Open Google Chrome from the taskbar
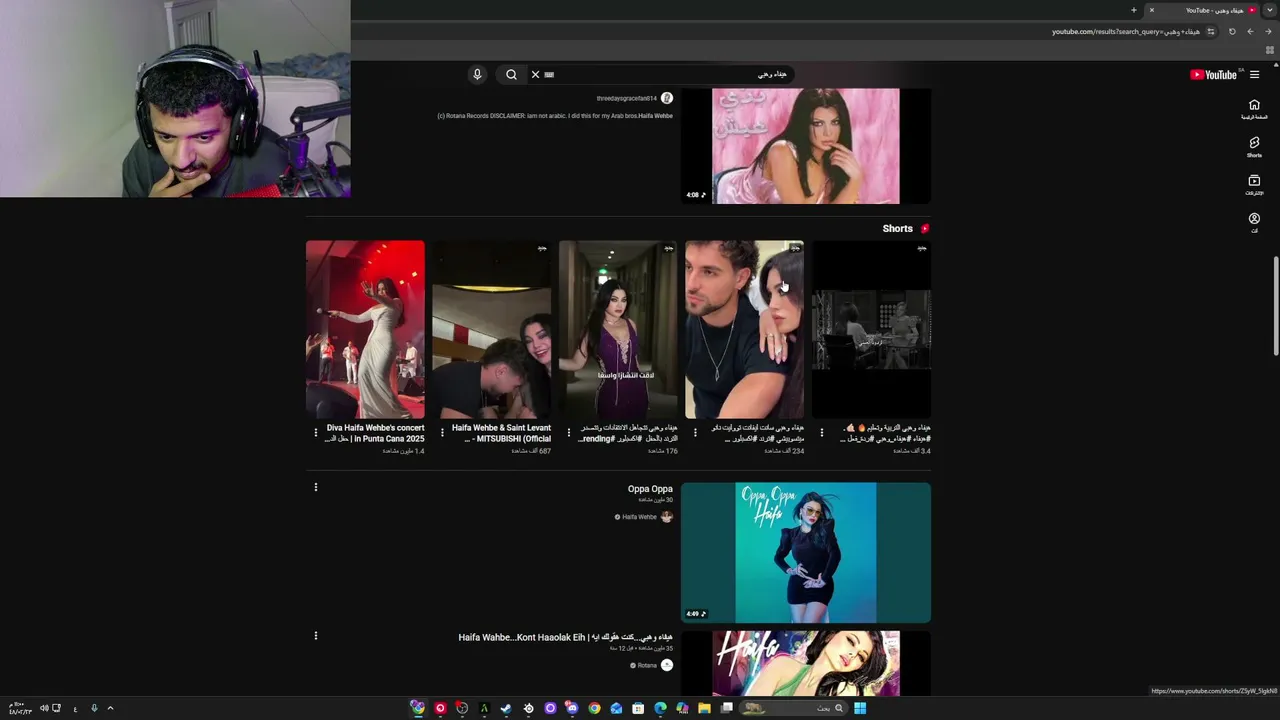This screenshot has height=720, width=1280. 594,708
